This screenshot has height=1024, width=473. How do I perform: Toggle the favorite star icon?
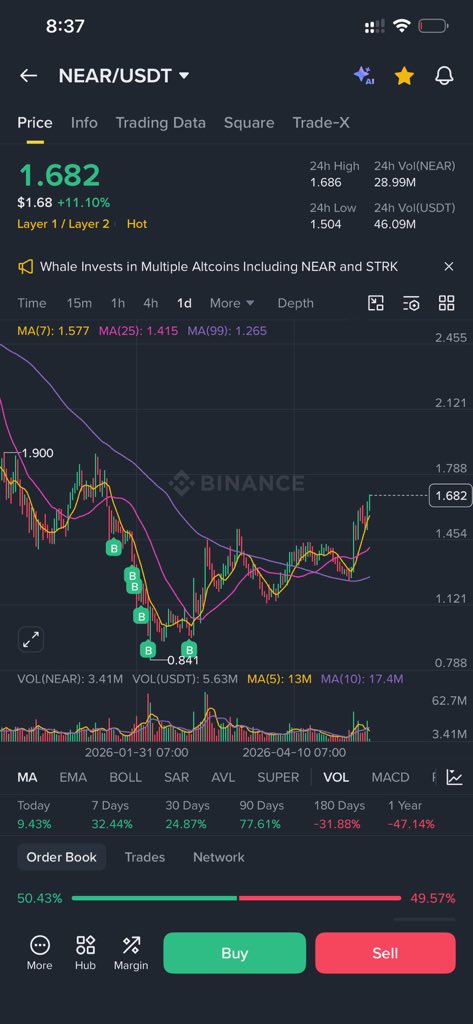point(404,76)
